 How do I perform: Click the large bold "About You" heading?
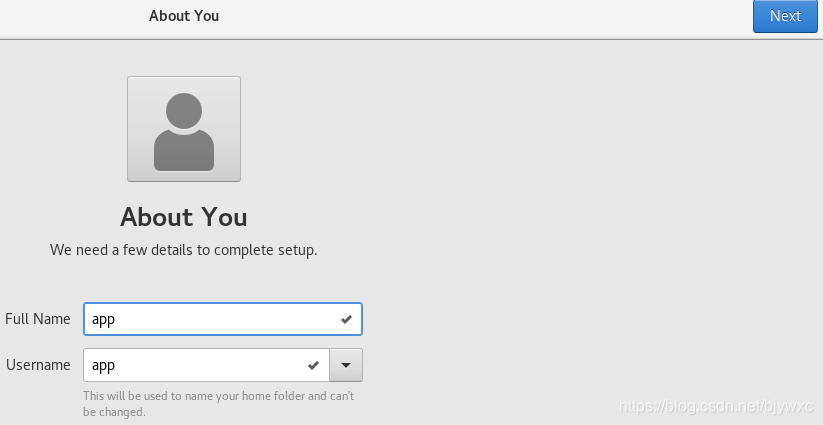click(x=184, y=217)
